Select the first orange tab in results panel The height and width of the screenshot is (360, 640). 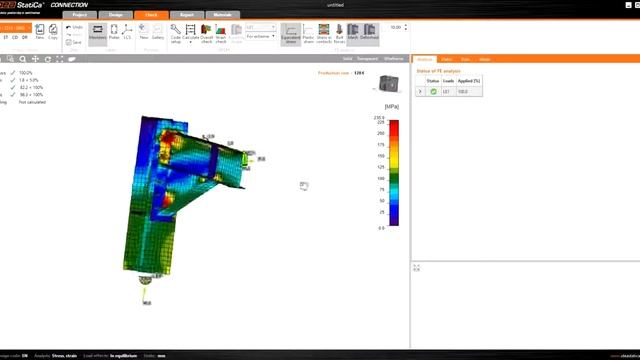point(424,59)
